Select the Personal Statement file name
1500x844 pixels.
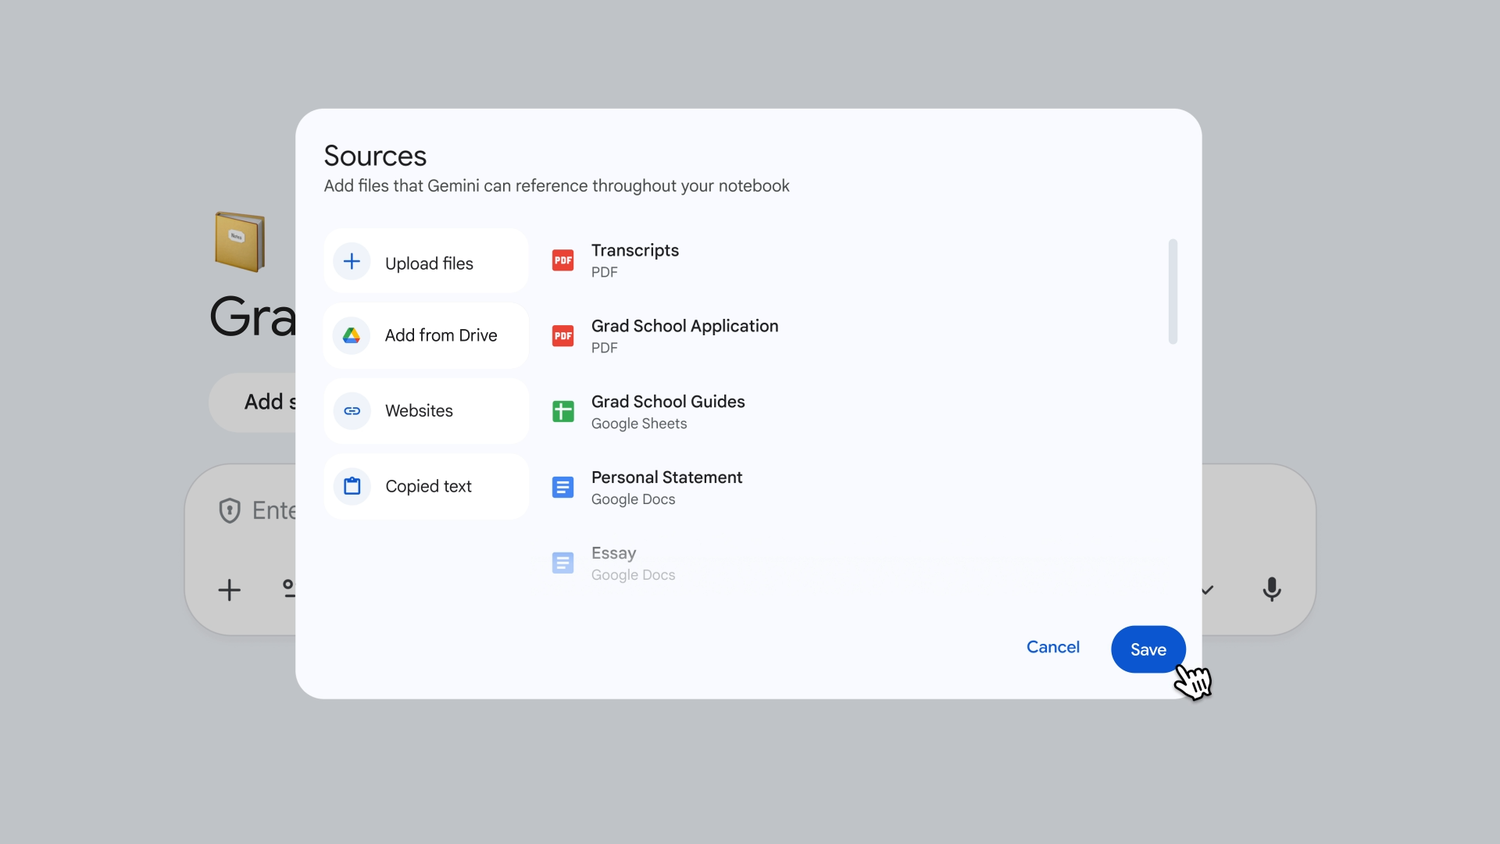pyautogui.click(x=667, y=478)
